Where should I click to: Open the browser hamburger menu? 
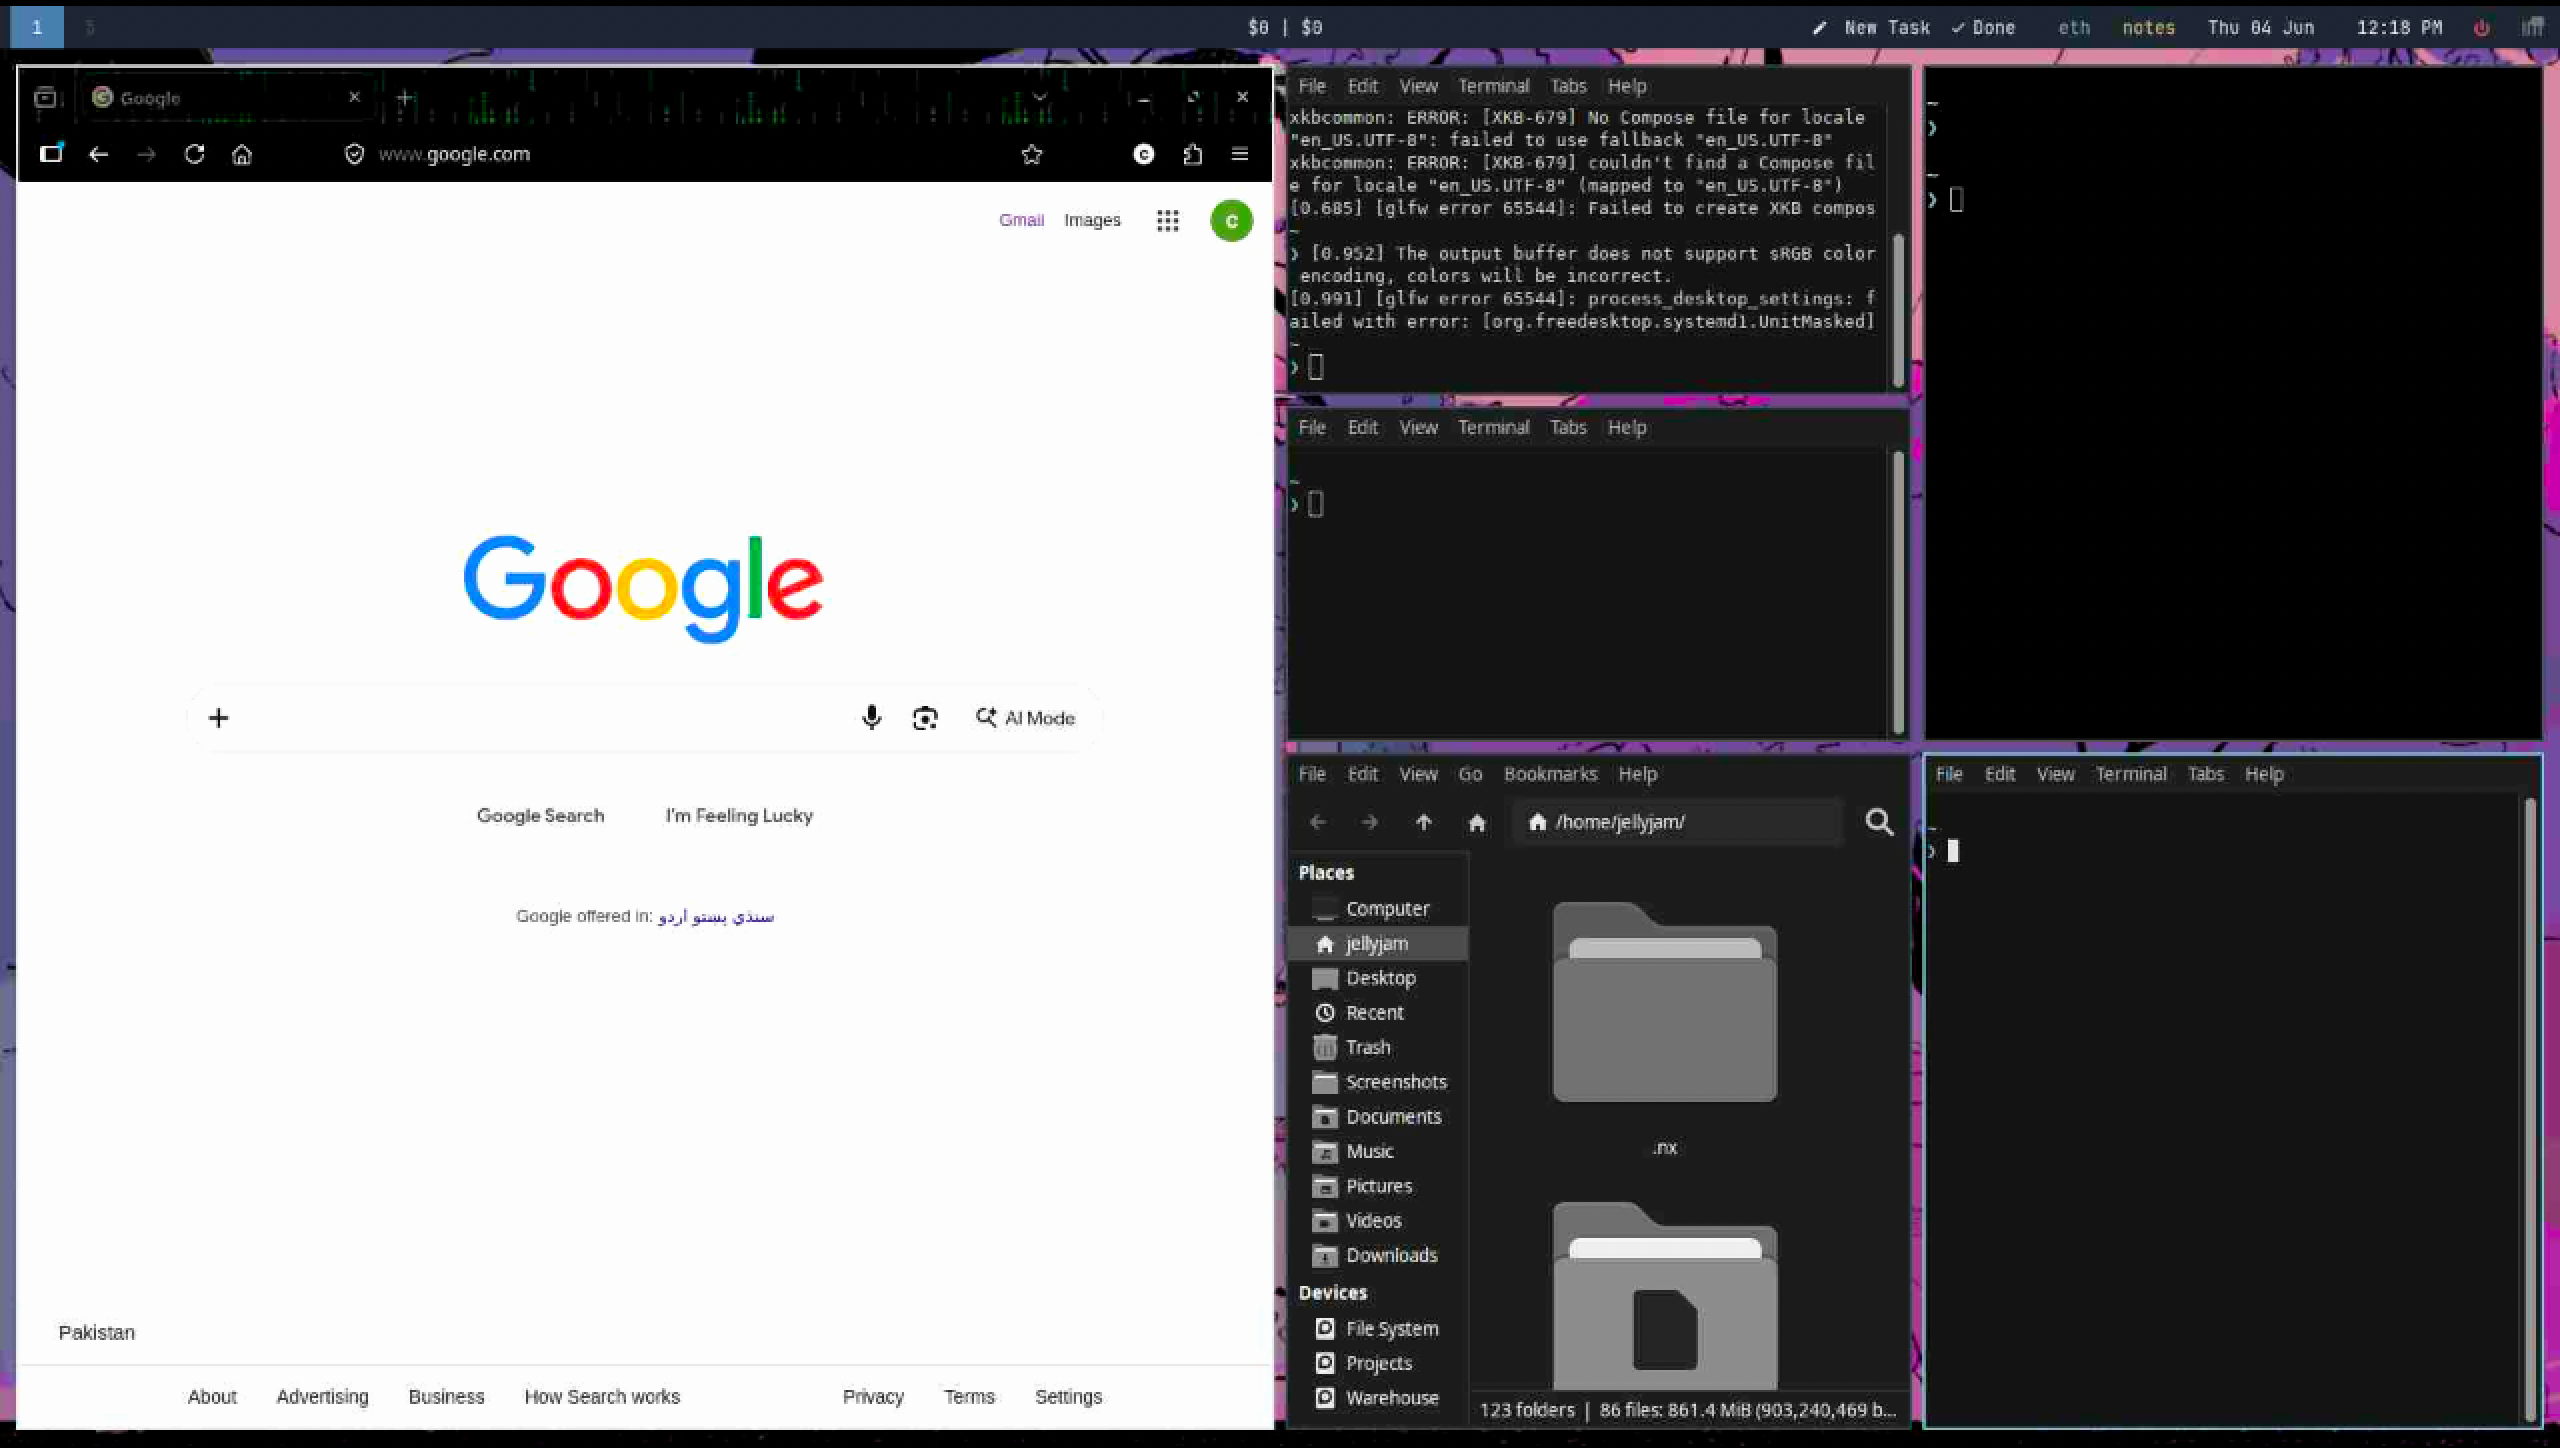coord(1240,154)
